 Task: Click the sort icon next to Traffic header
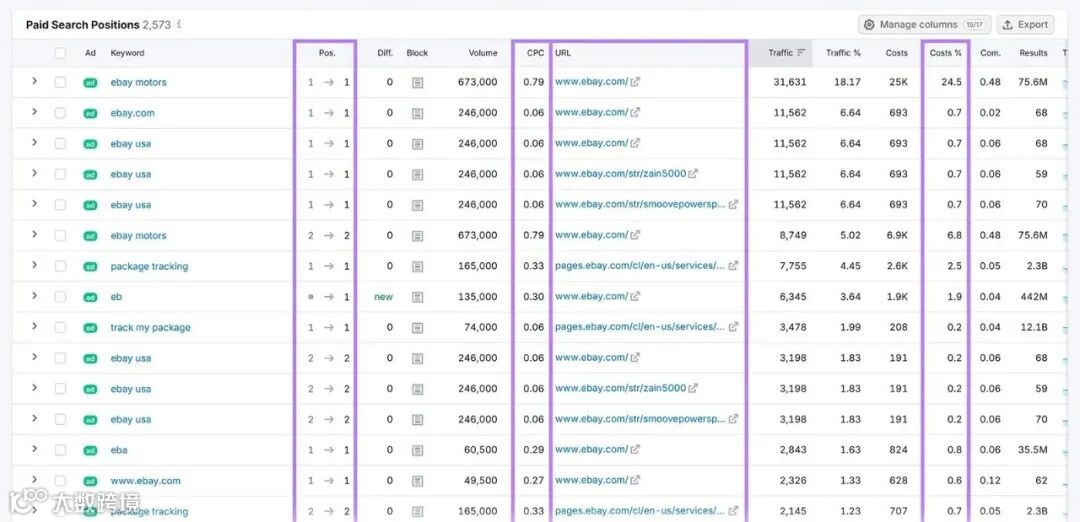(x=801, y=52)
